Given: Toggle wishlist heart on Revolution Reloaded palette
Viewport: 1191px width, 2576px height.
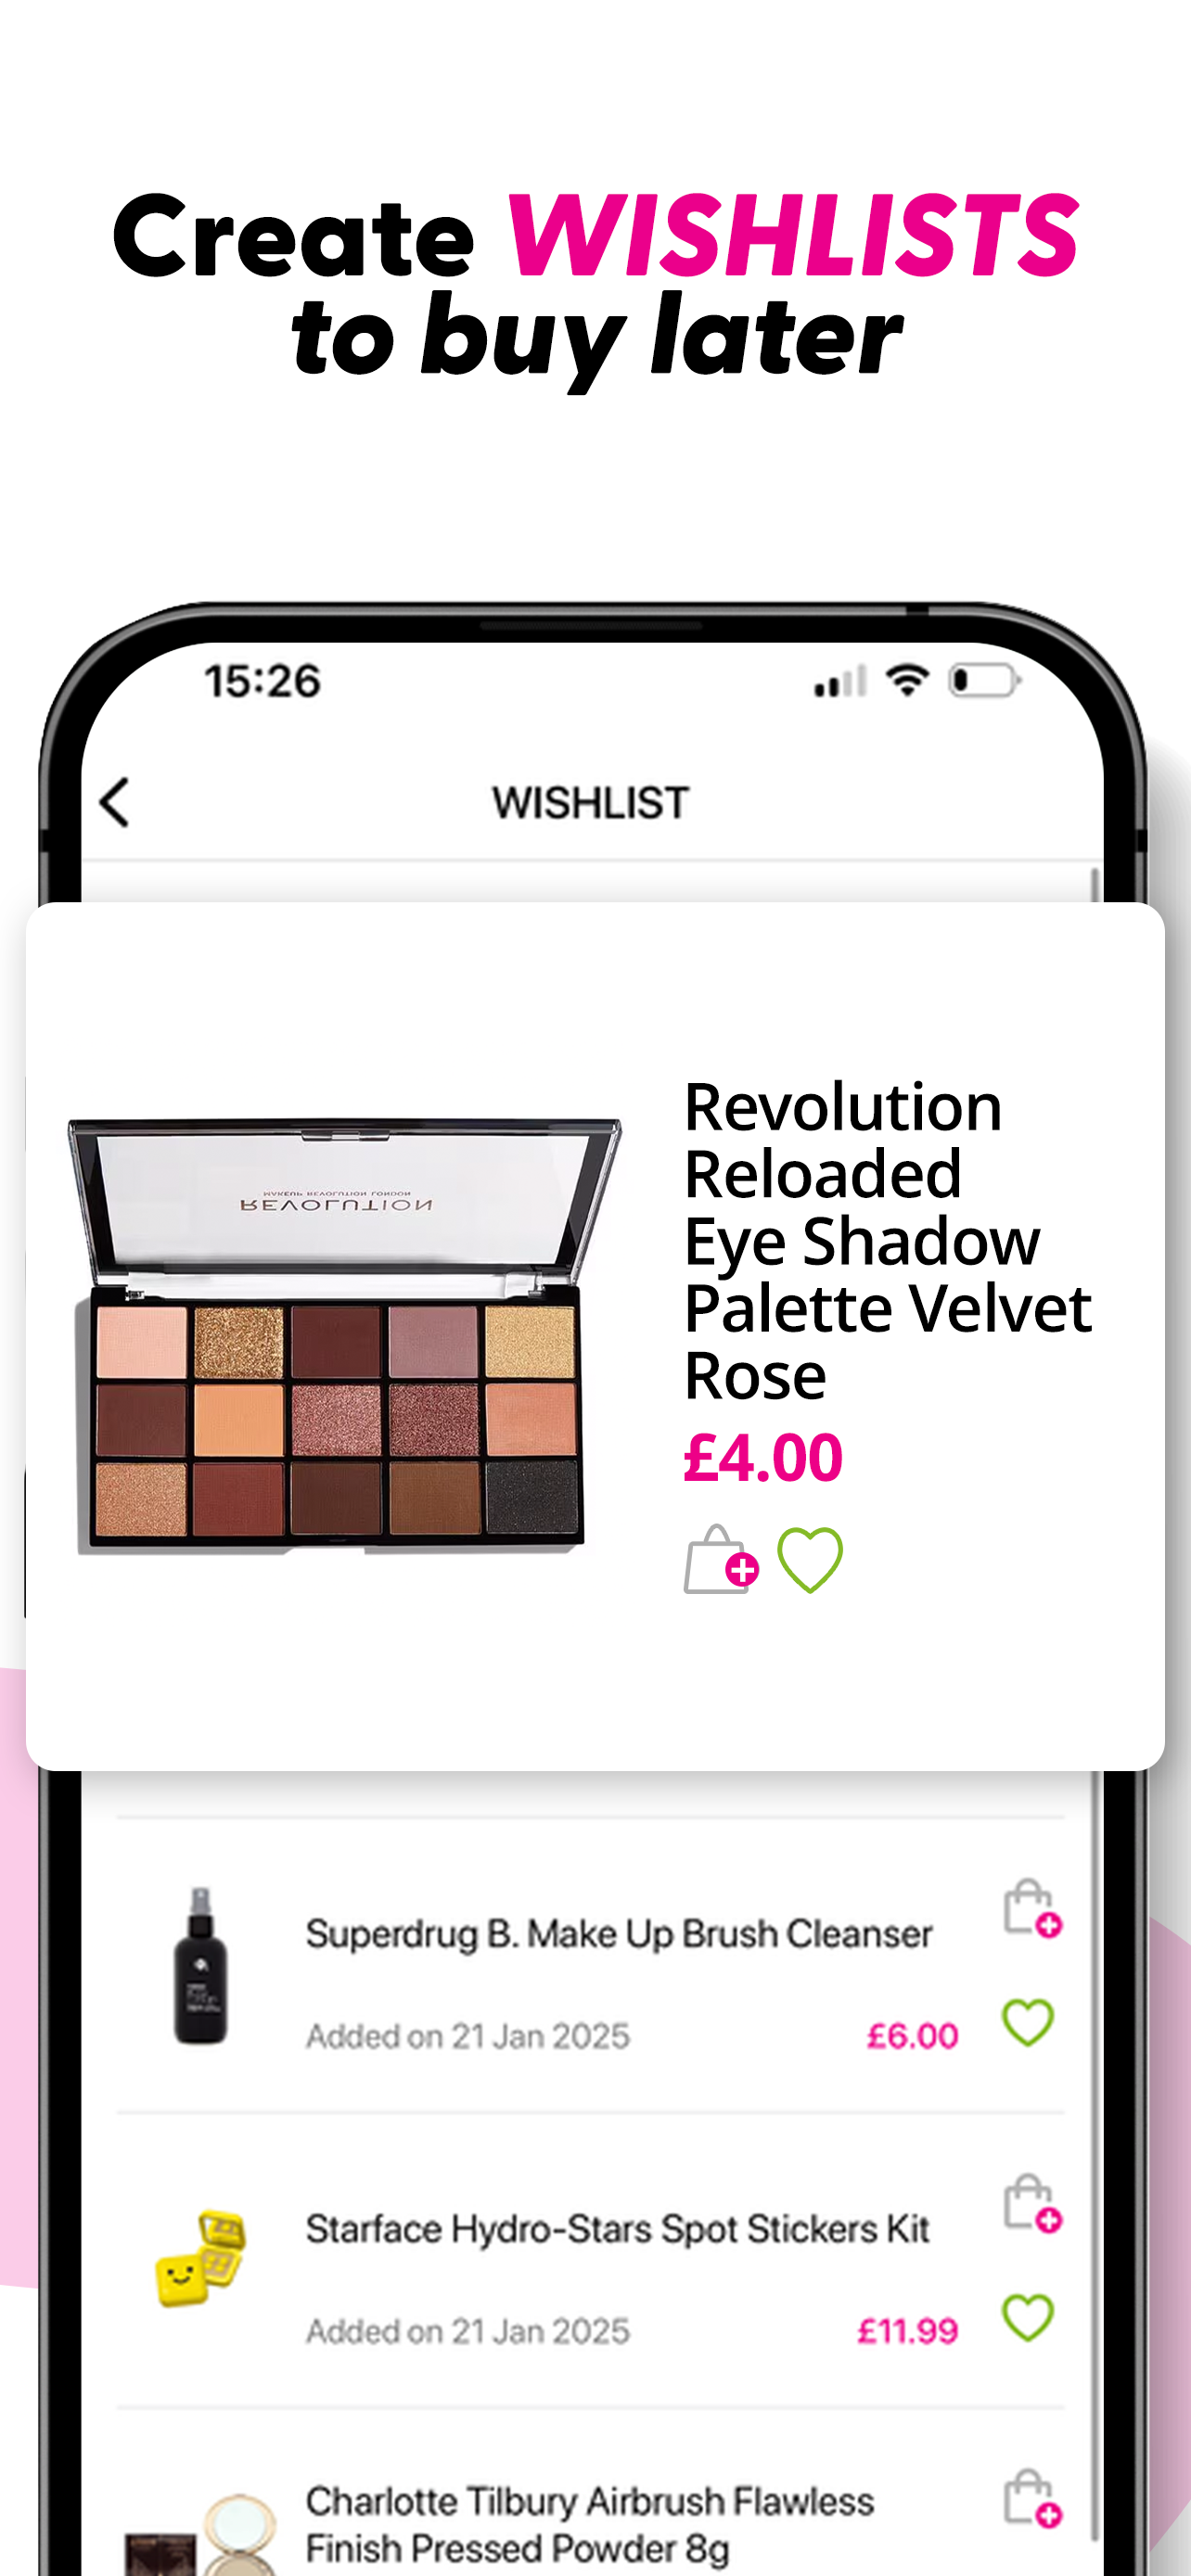Looking at the screenshot, I should click(x=810, y=1560).
